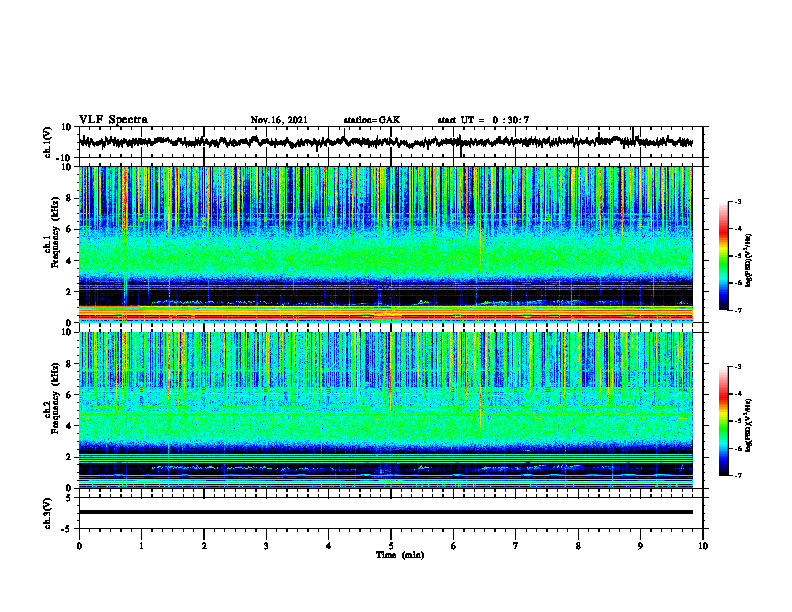Click inside the ch.2 spectrogram panel
The image size is (792, 612).
[386, 410]
